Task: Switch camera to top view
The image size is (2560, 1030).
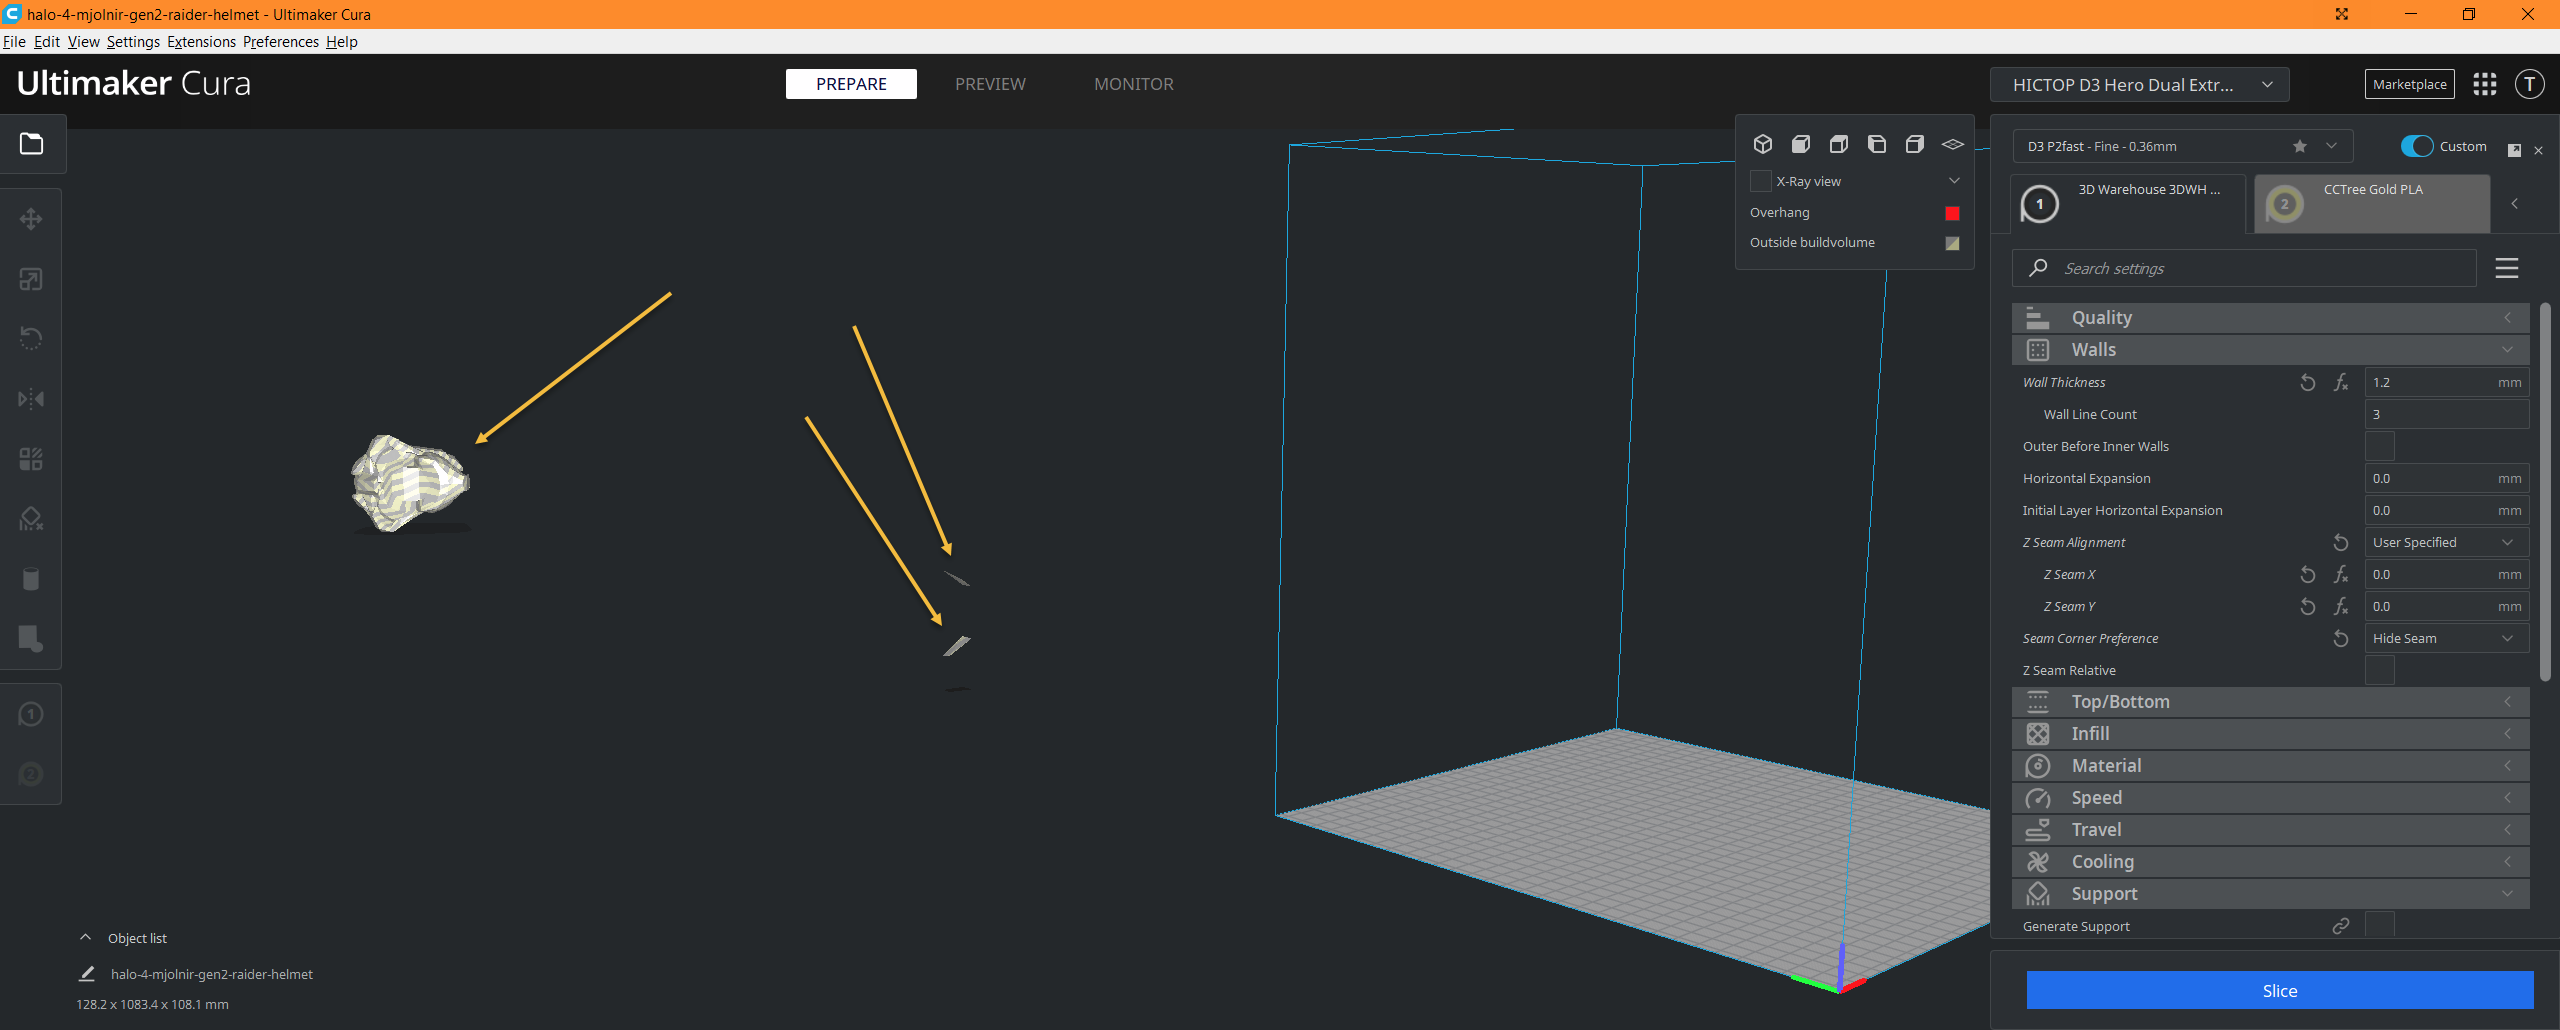Action: click(x=1839, y=144)
